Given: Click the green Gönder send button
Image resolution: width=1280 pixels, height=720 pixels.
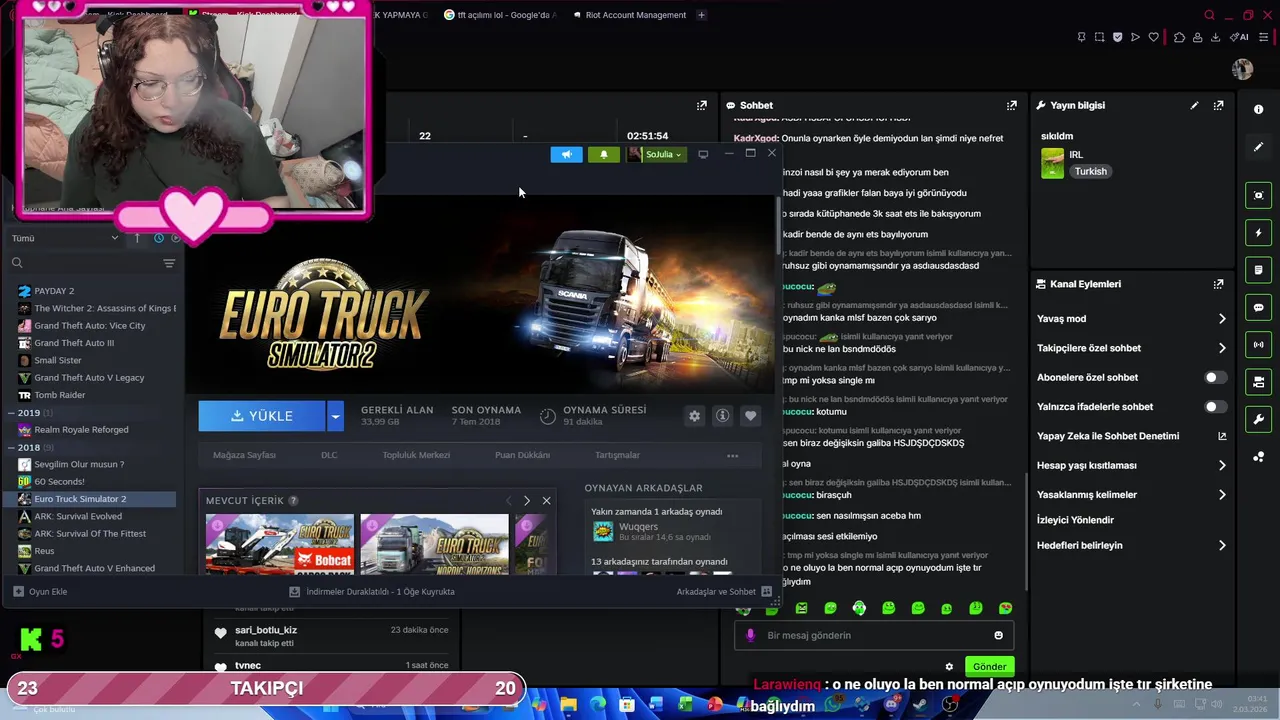Looking at the screenshot, I should click(989, 667).
